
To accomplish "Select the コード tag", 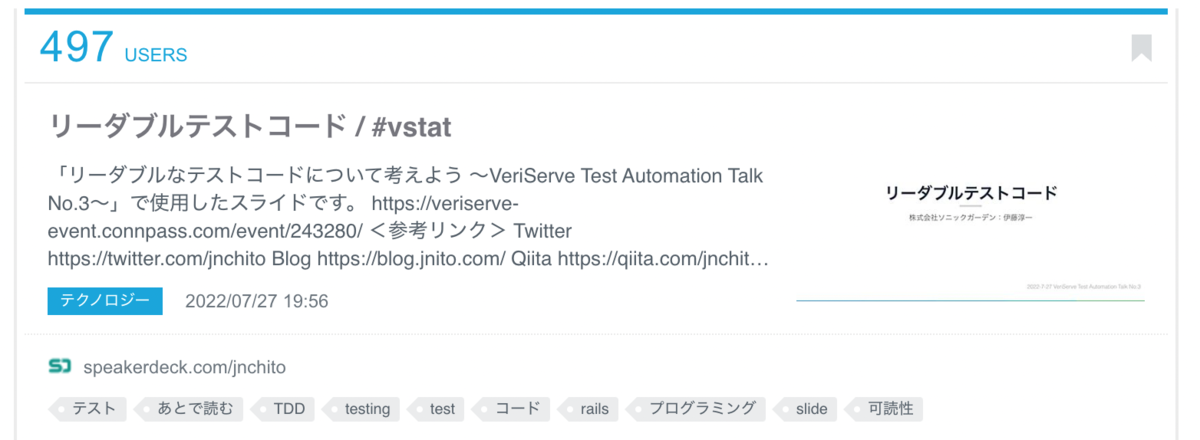I will point(511,408).
